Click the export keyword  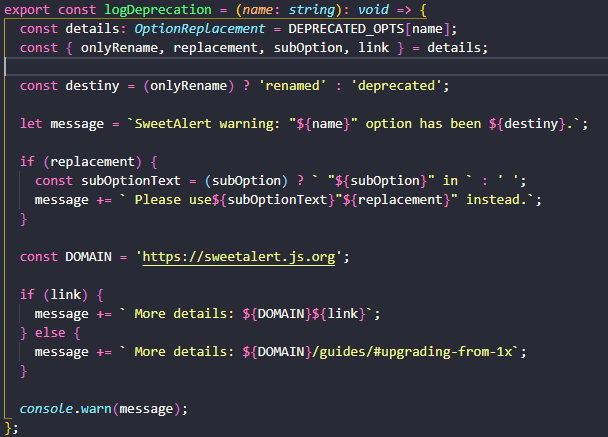tap(27, 10)
